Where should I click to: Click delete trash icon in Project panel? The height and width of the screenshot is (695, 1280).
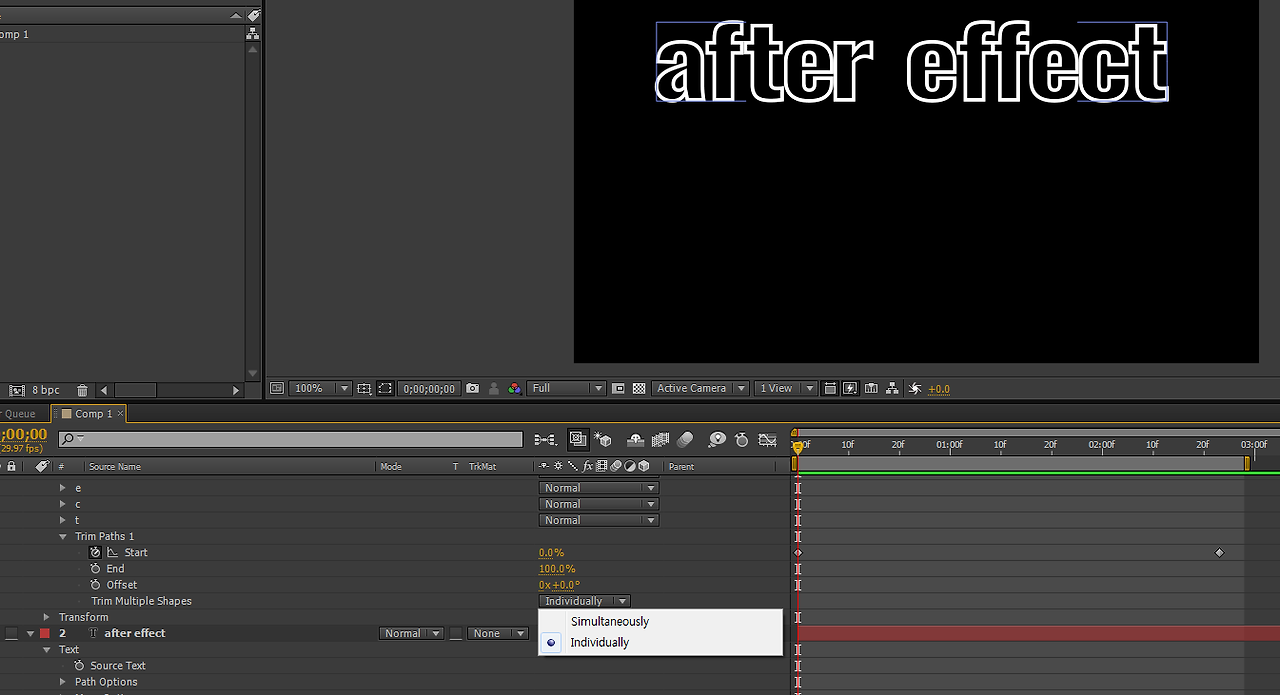tap(82, 390)
